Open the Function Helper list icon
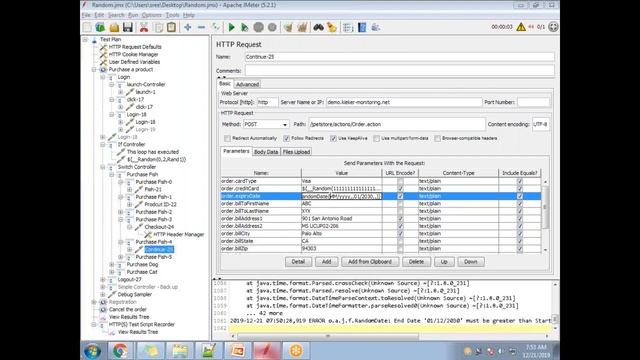 348,27
